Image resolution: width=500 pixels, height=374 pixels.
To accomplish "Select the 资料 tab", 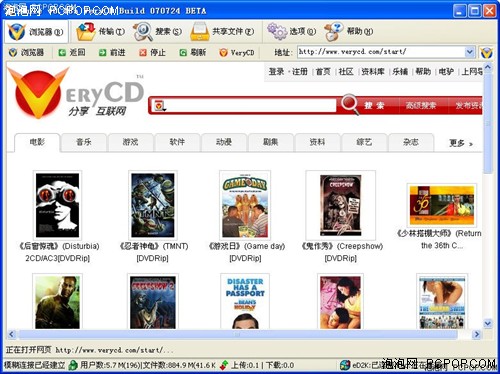I will [x=317, y=142].
